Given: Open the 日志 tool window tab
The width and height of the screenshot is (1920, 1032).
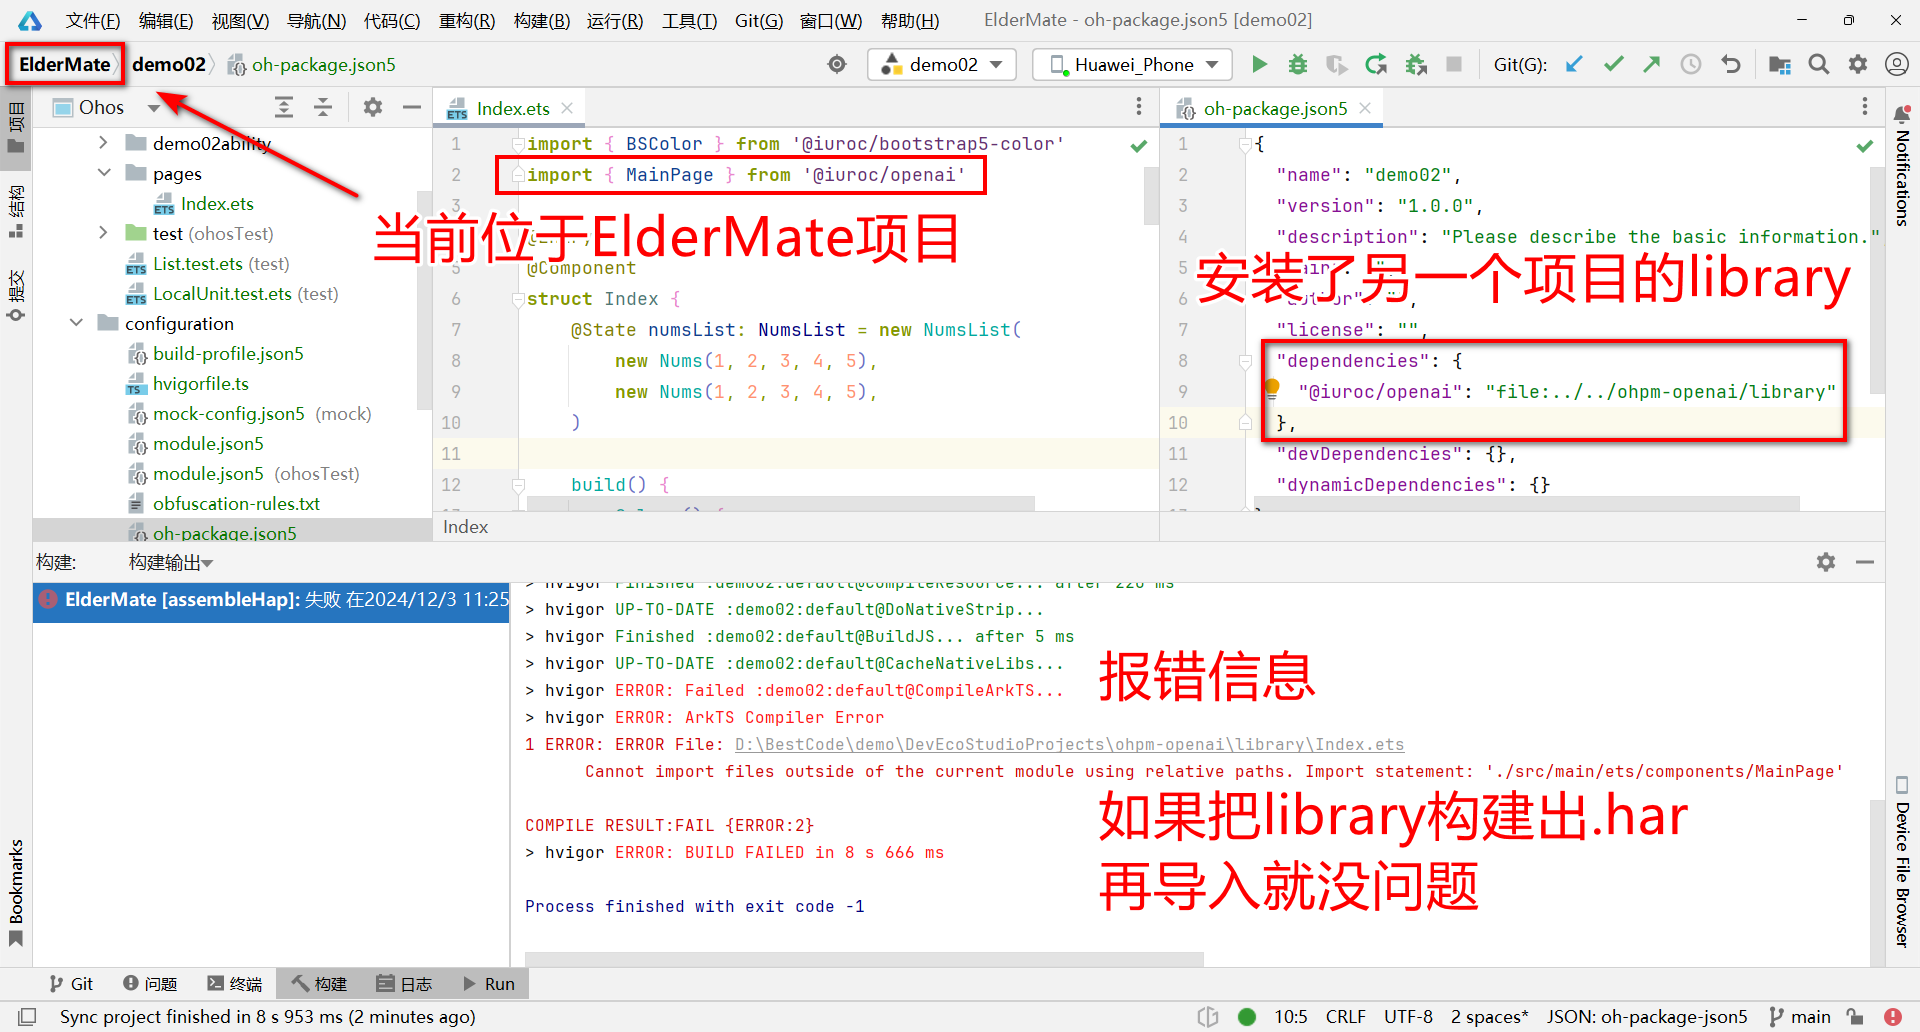Looking at the screenshot, I should (404, 984).
